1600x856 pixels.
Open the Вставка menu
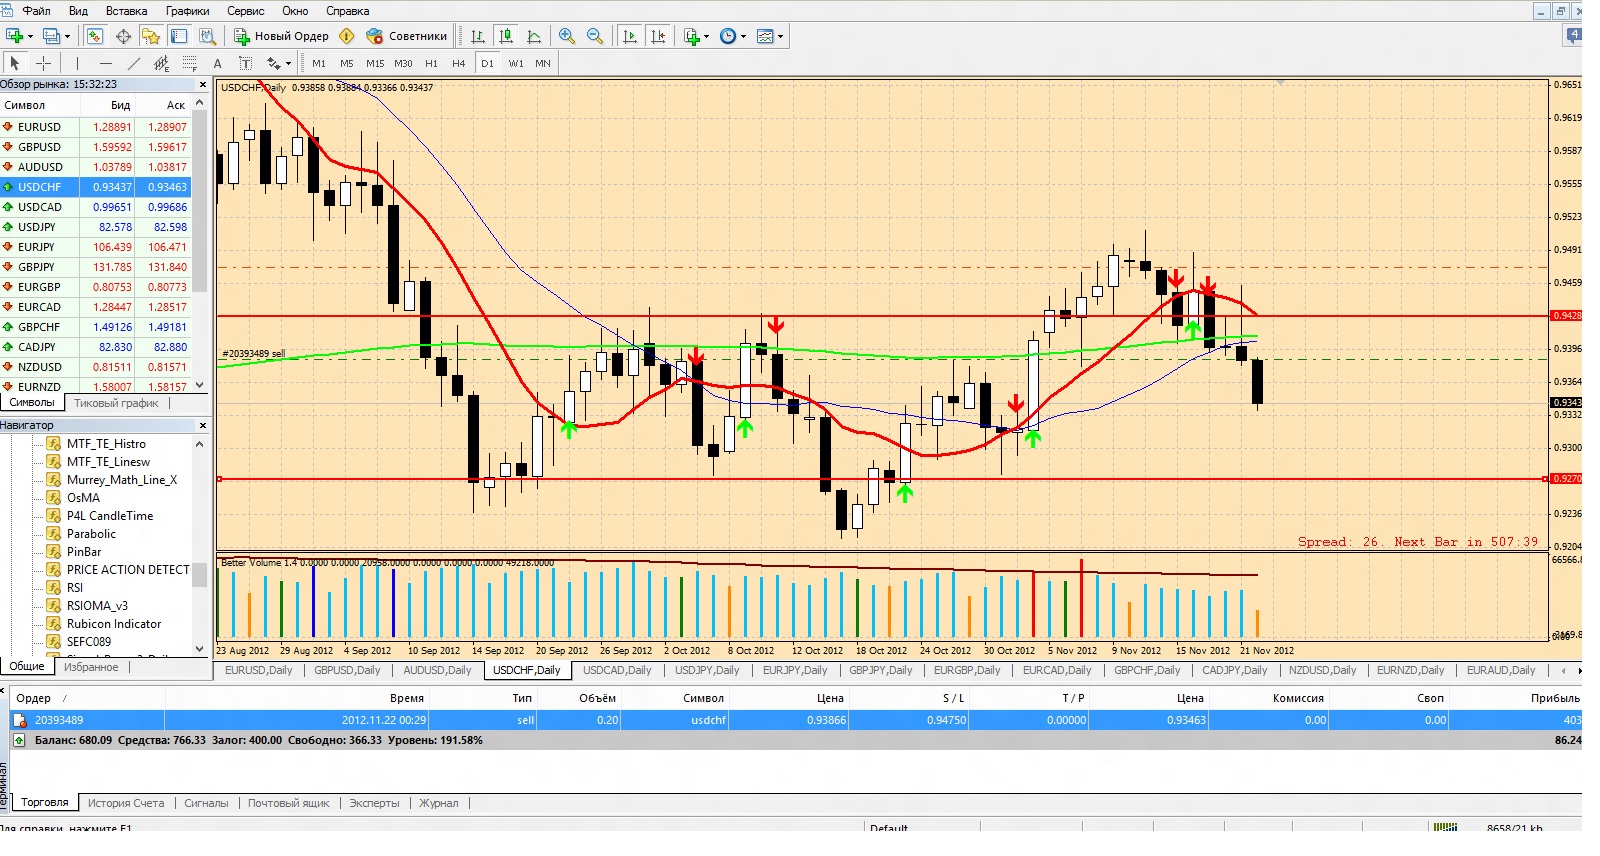126,11
